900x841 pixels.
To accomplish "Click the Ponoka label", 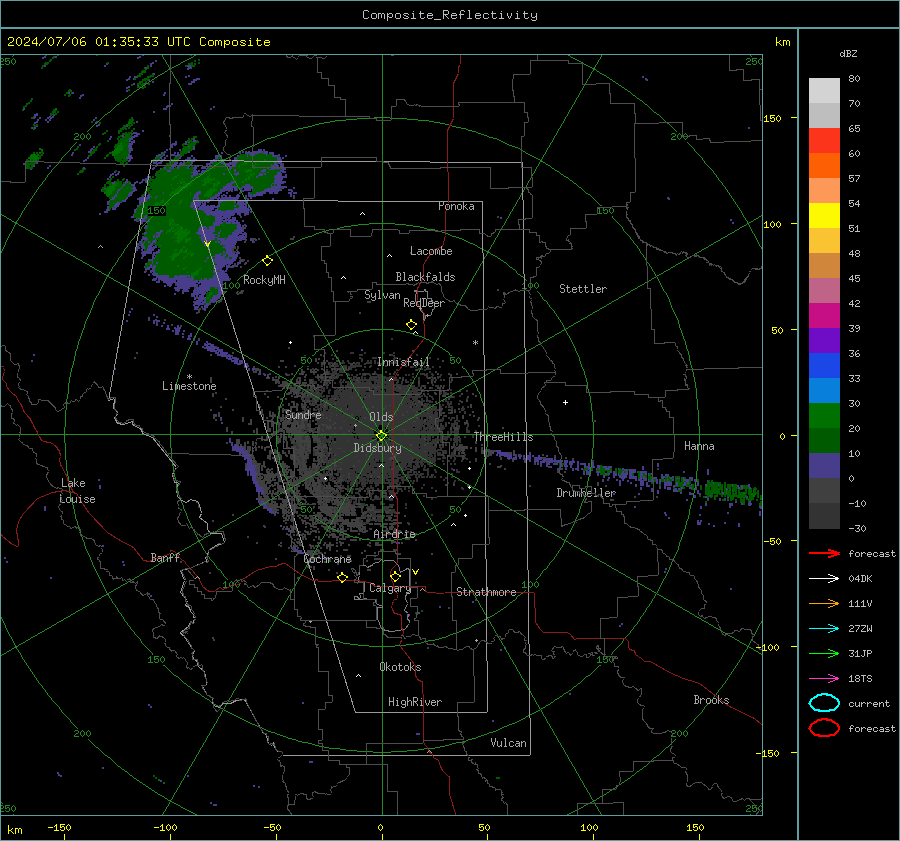I will pos(456,206).
